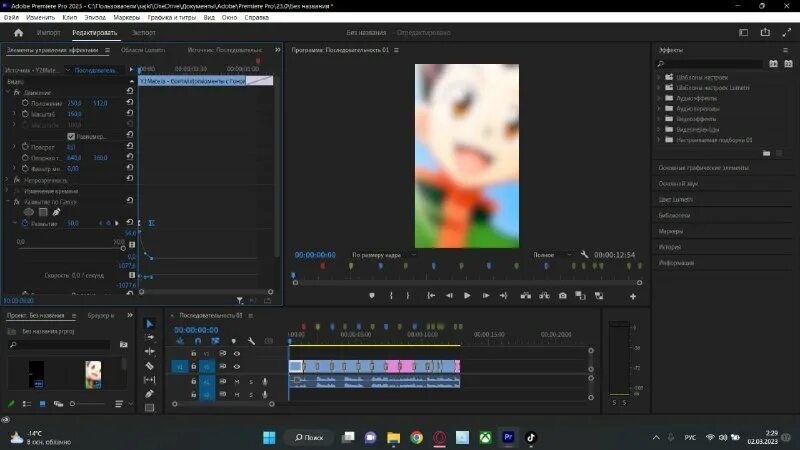Screen dimensions: 800x450
Task: Select the free draw bezier mask pen
Action: (56, 212)
